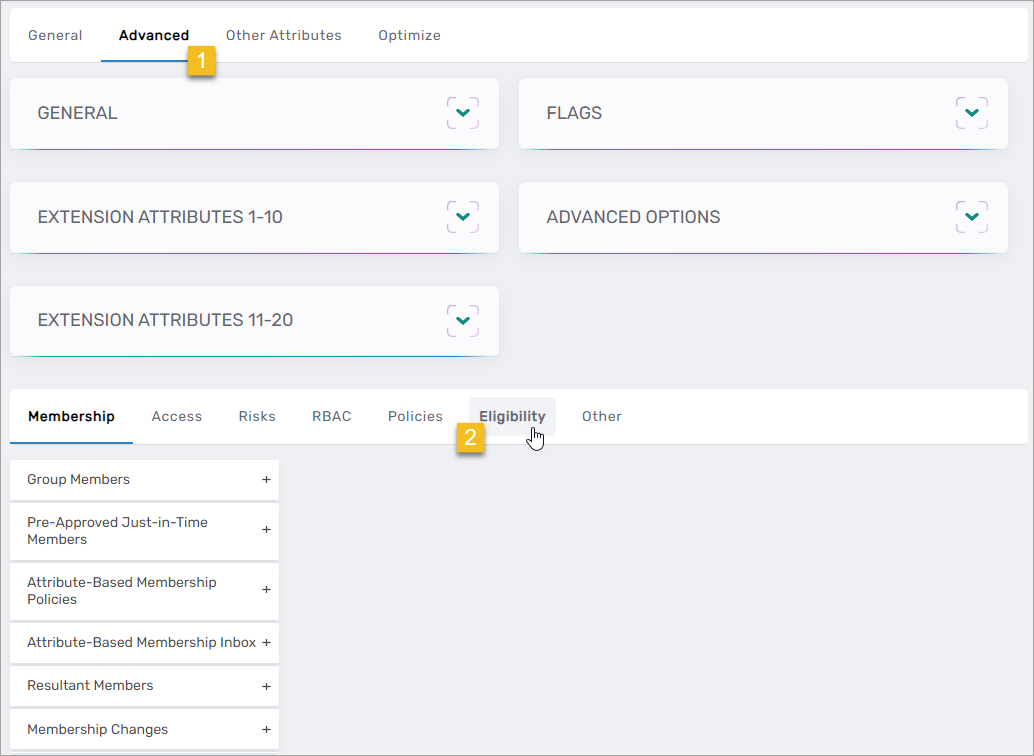Click plus icon for Membership Changes

266,730
